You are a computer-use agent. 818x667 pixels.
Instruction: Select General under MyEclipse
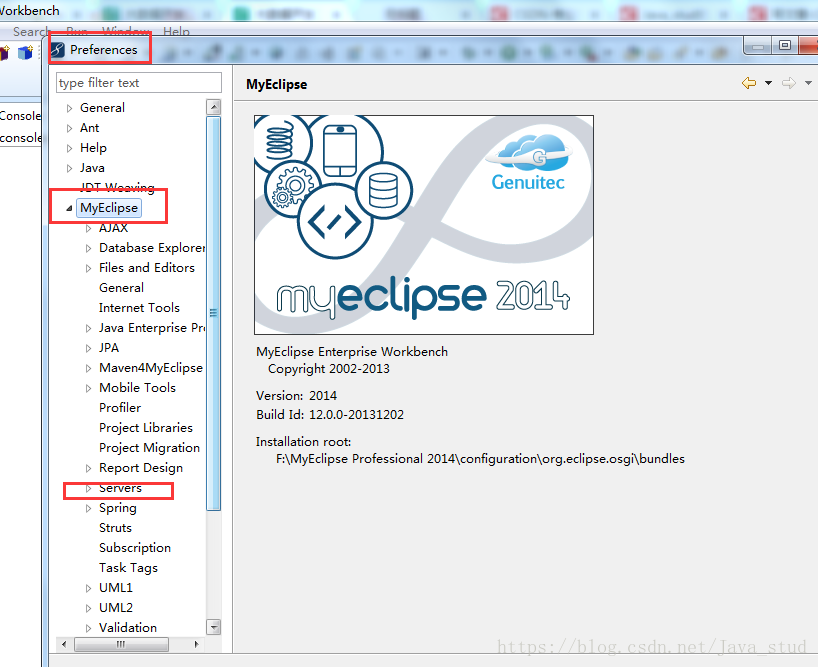pyautogui.click(x=122, y=288)
